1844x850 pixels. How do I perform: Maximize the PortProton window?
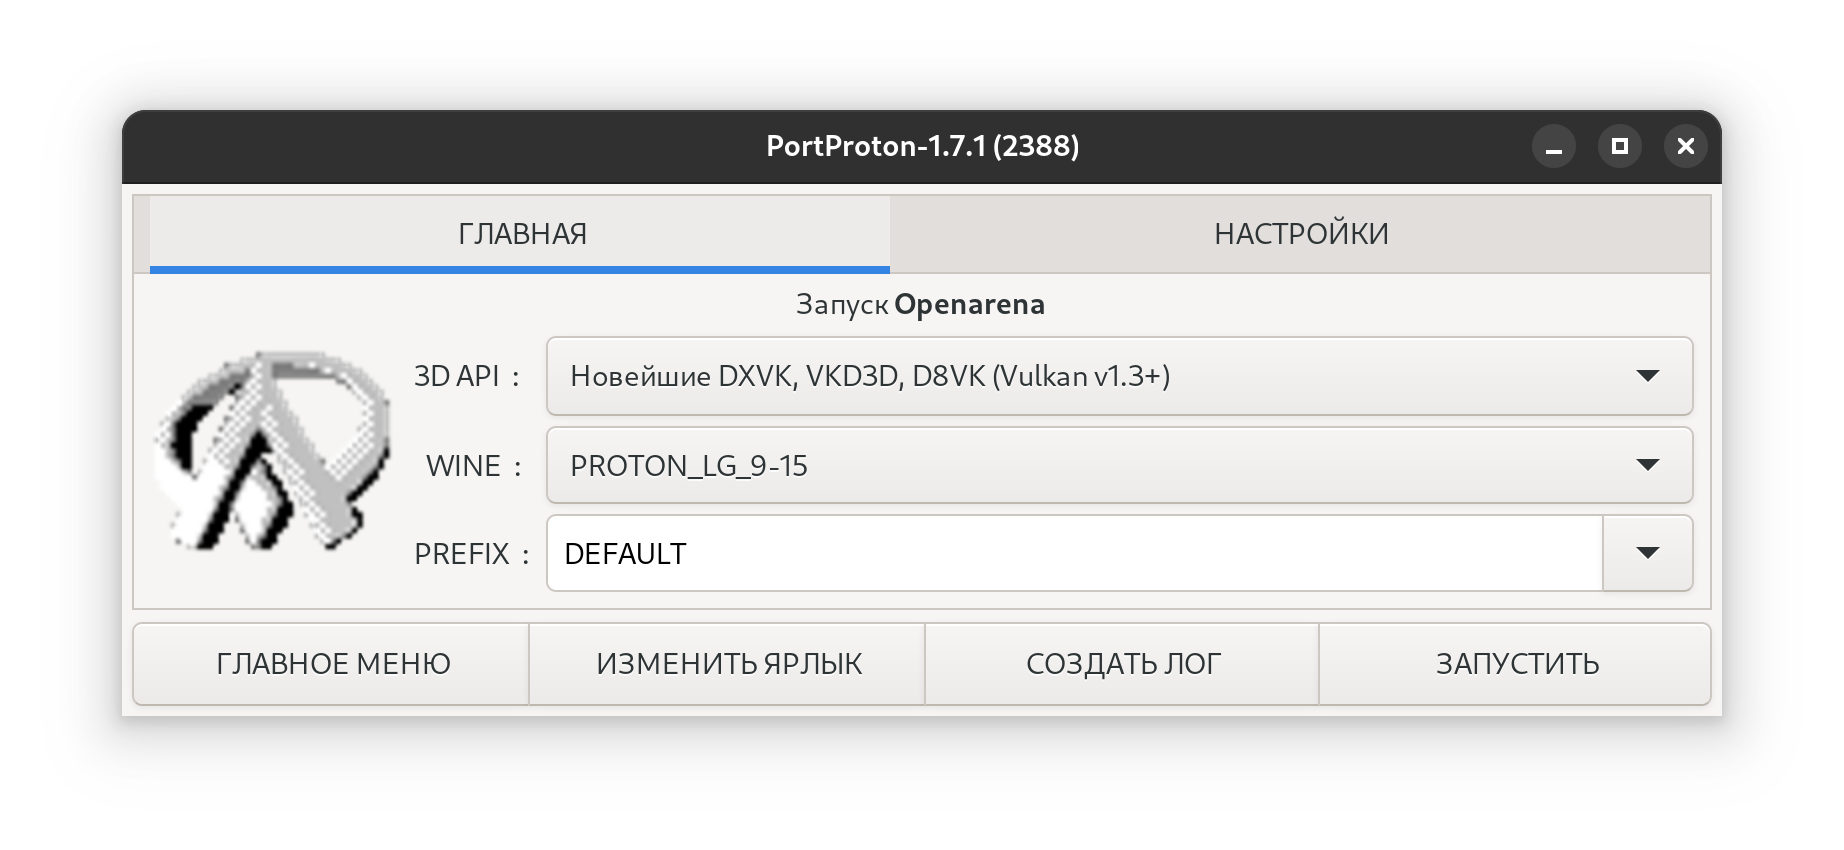(x=1620, y=147)
